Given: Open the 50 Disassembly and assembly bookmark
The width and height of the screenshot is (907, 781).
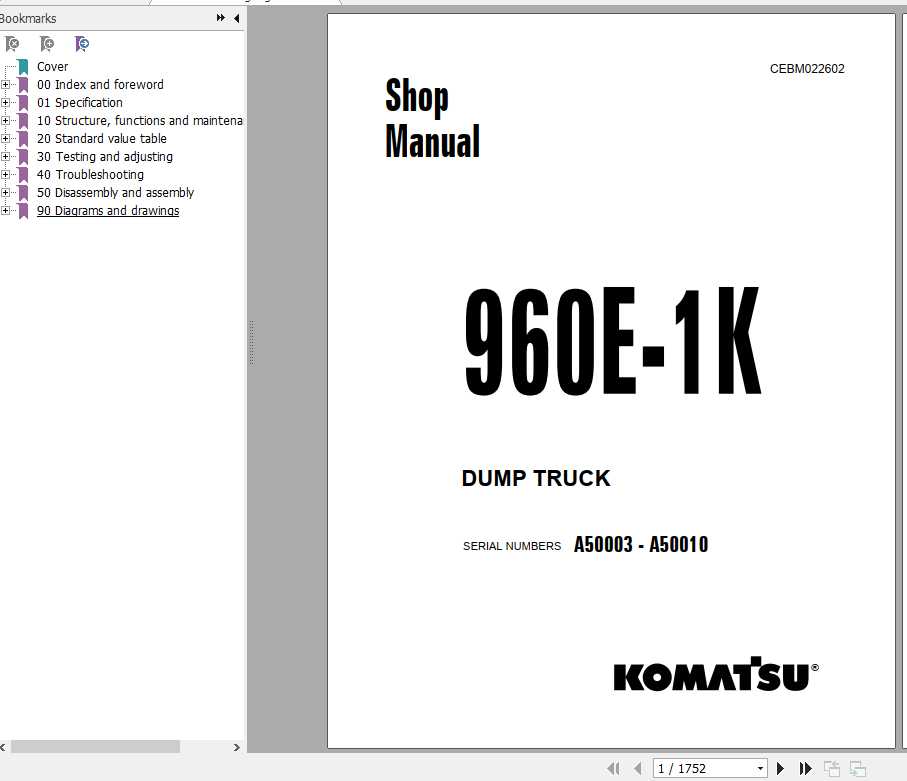Looking at the screenshot, I should [x=115, y=192].
